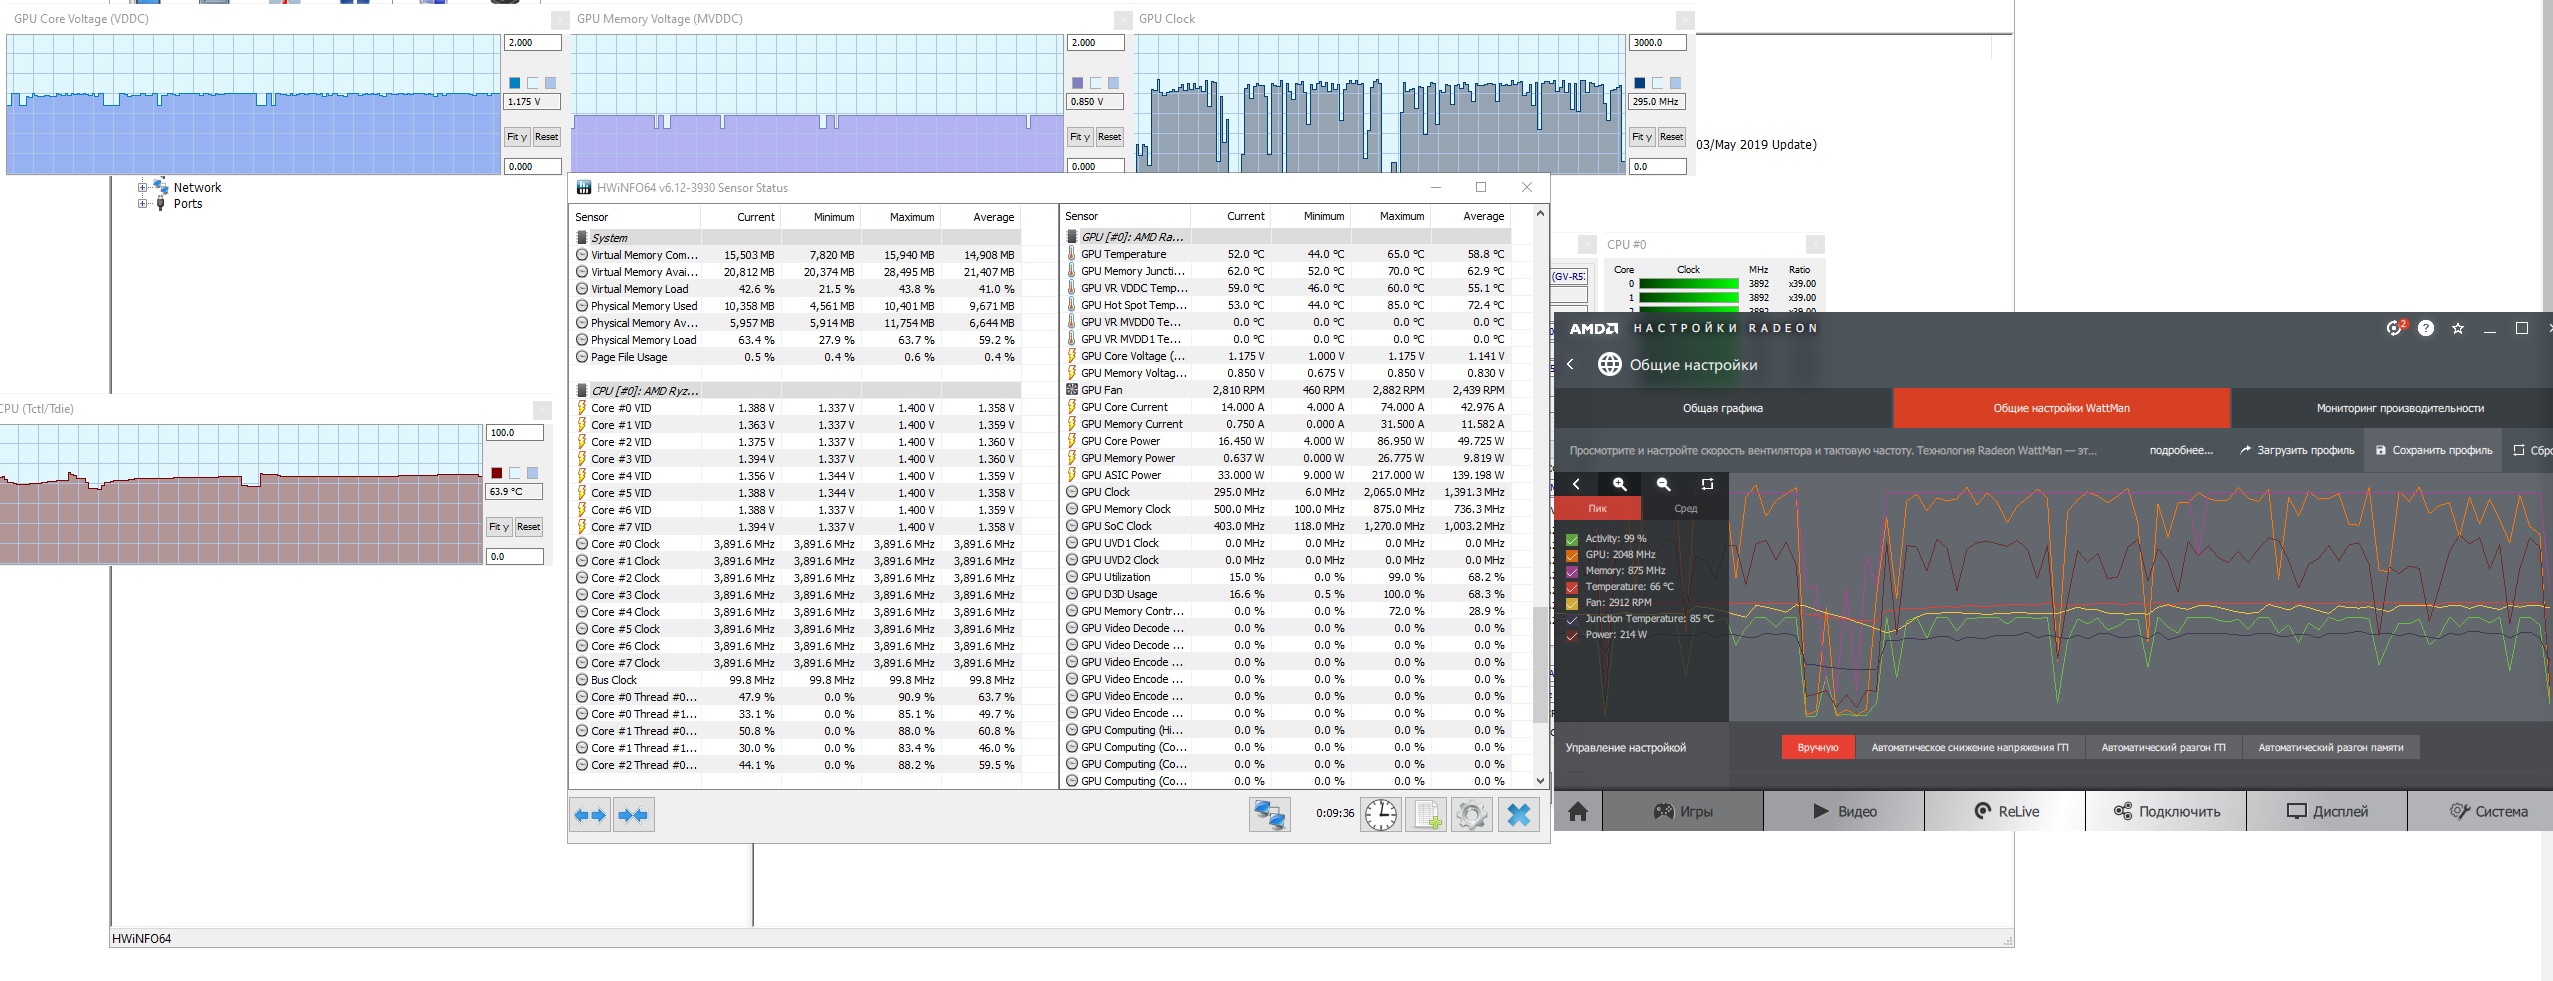Open the Видео section in Radeon Settings
This screenshot has width=2553, height=981.
tap(1844, 811)
